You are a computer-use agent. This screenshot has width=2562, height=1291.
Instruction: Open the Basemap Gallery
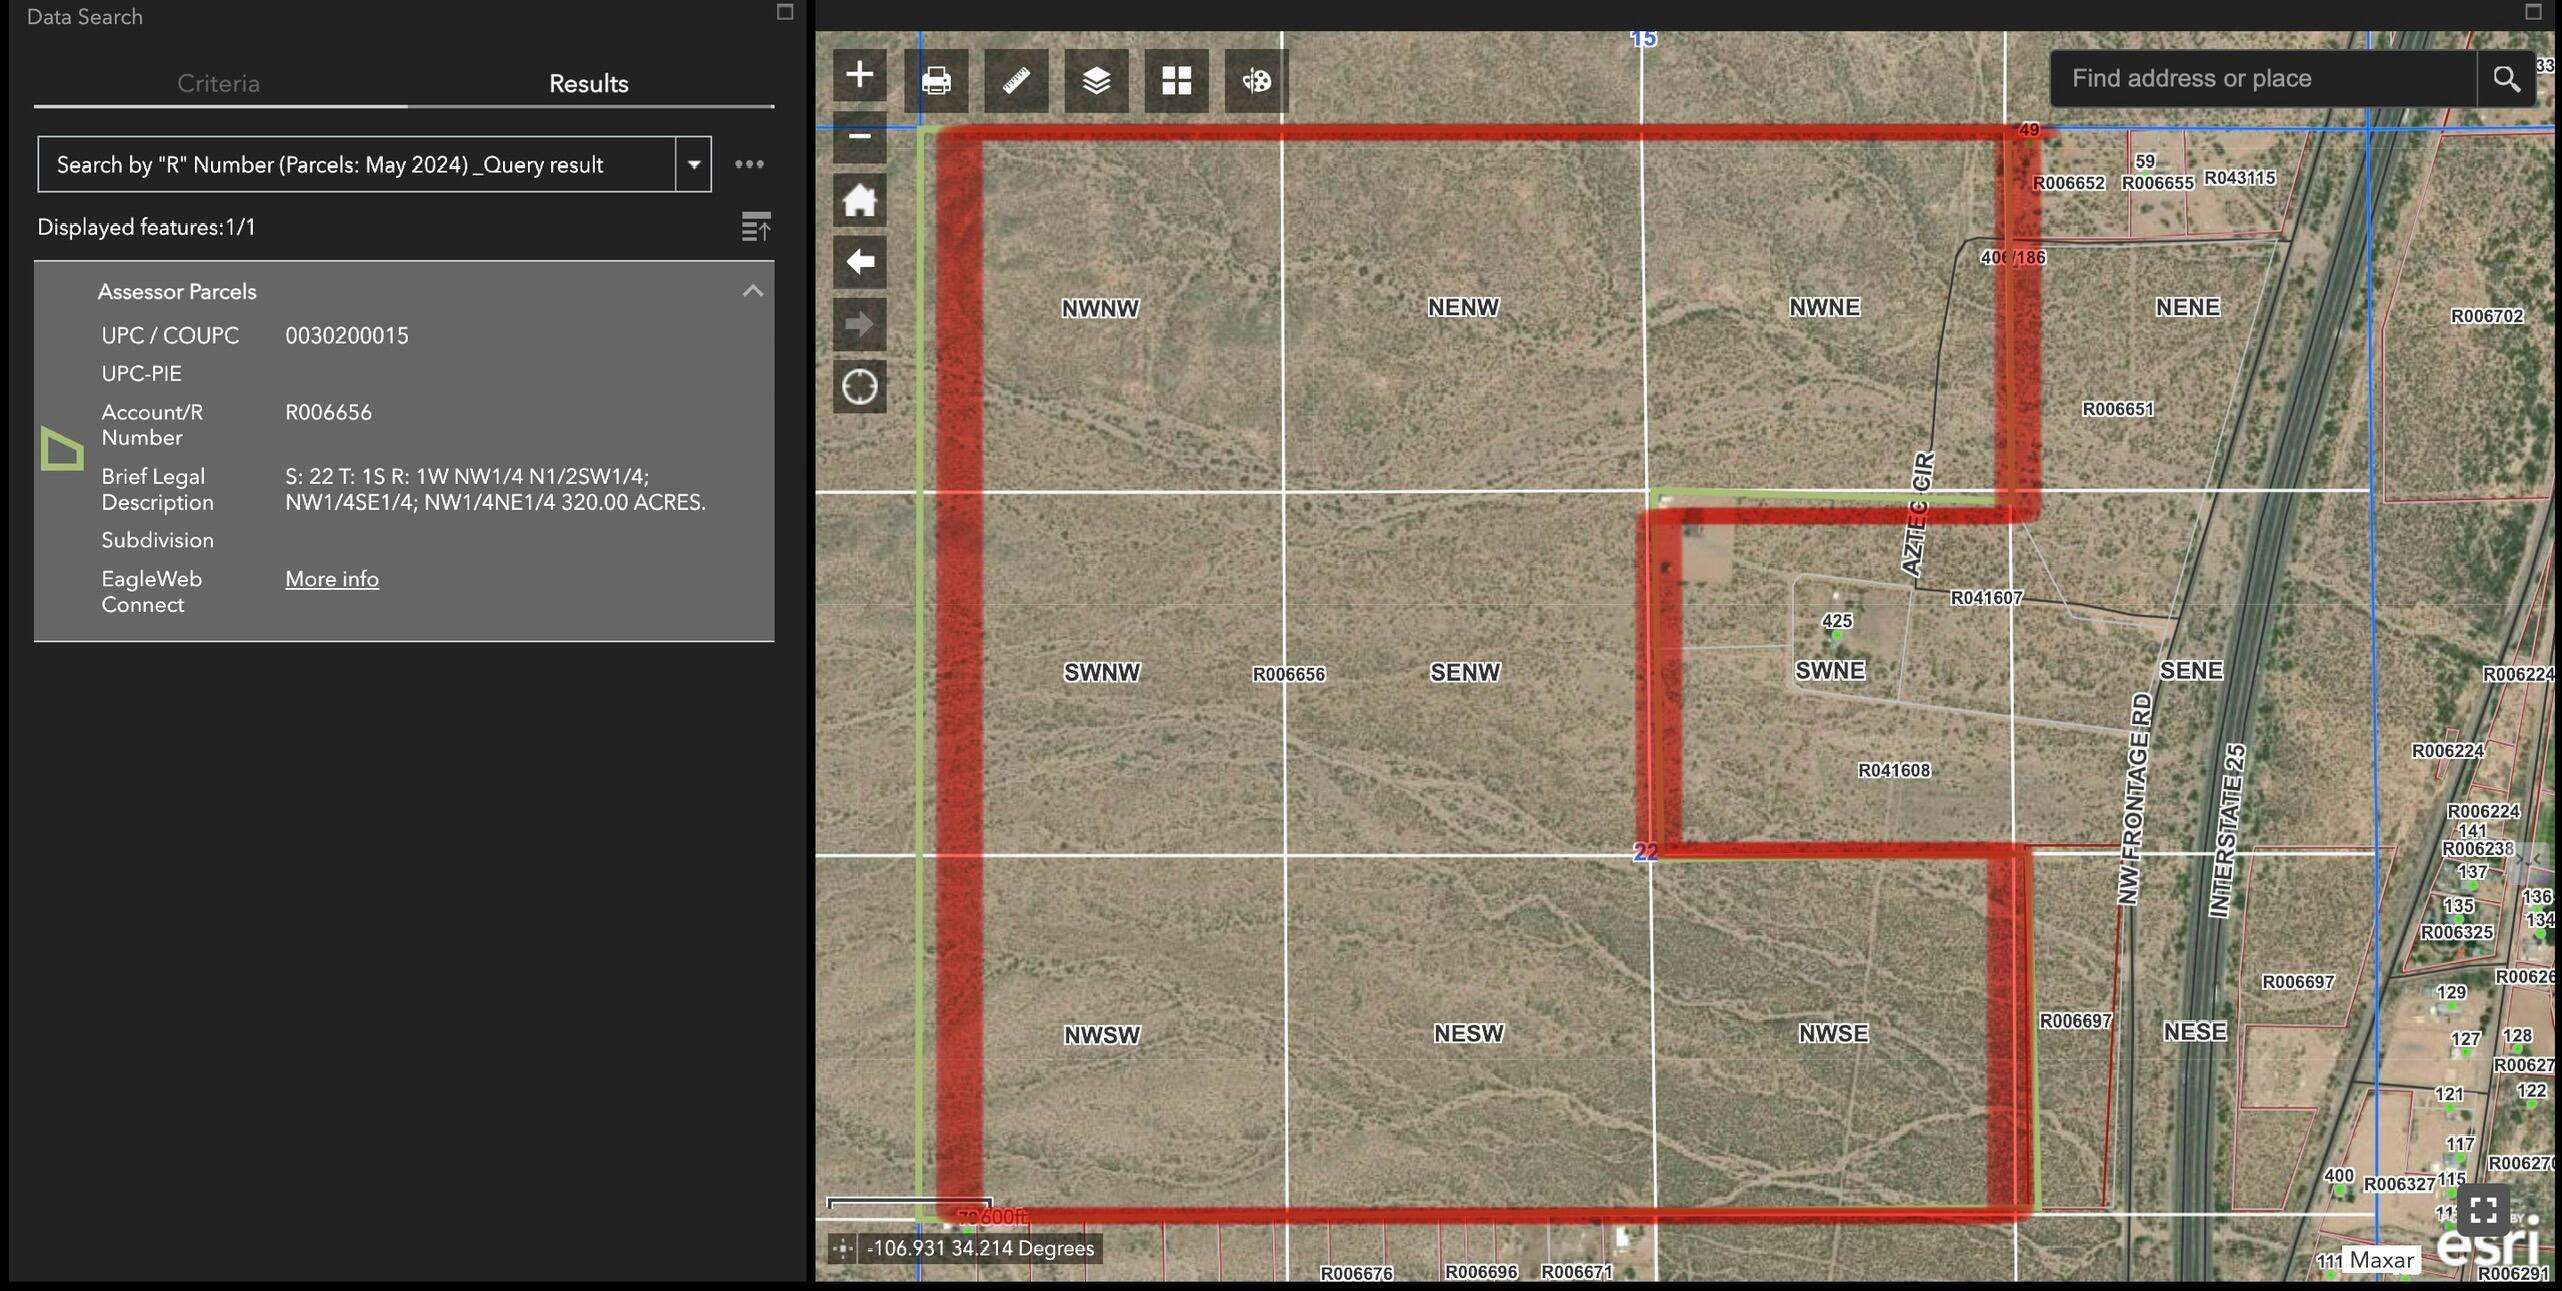click(1176, 81)
